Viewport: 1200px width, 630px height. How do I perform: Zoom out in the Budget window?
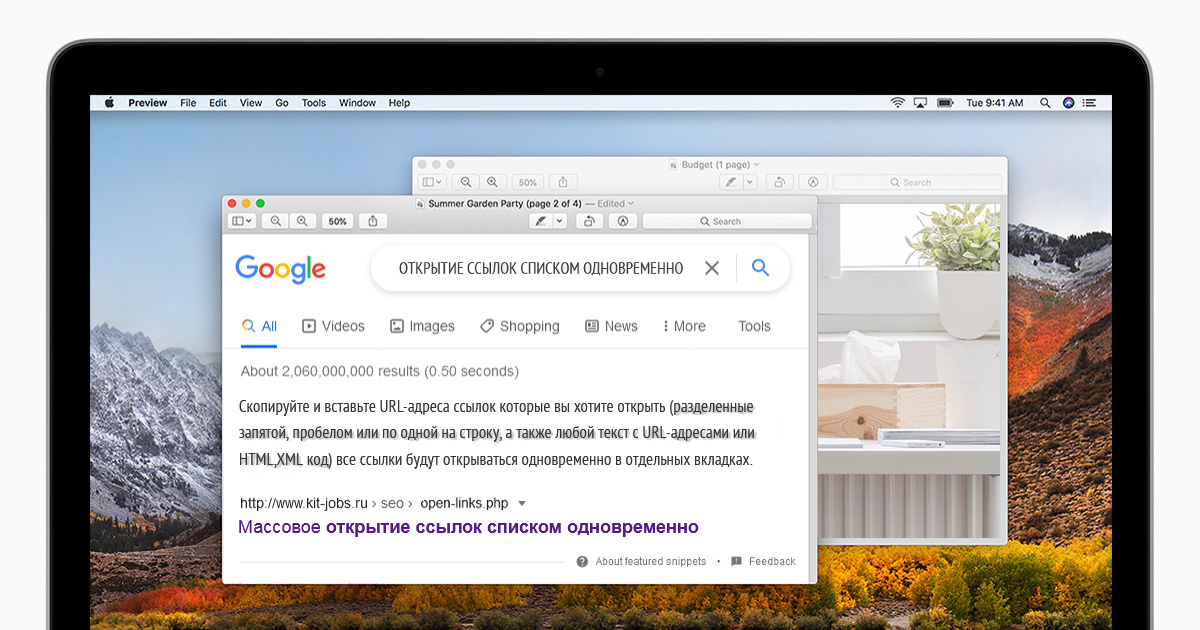point(465,182)
